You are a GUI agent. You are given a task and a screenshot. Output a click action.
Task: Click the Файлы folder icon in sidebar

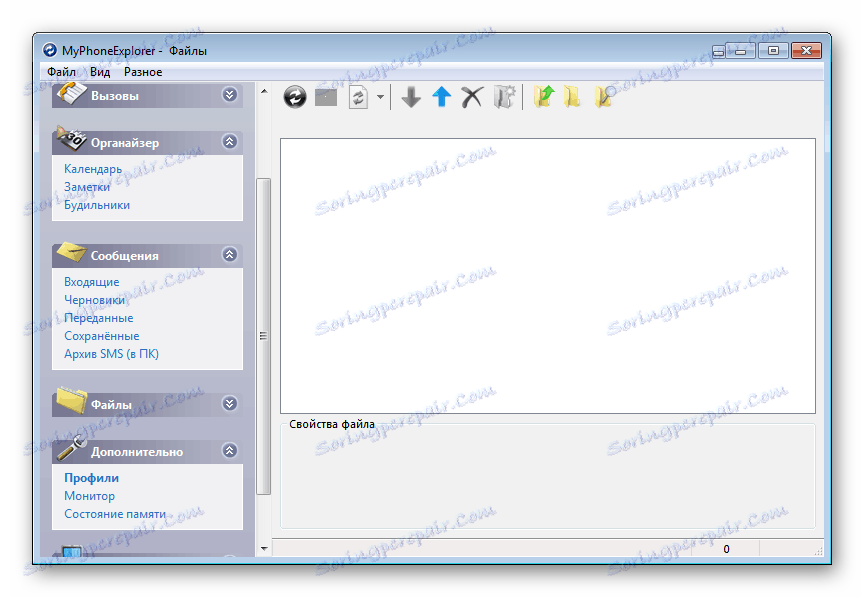tap(72, 400)
